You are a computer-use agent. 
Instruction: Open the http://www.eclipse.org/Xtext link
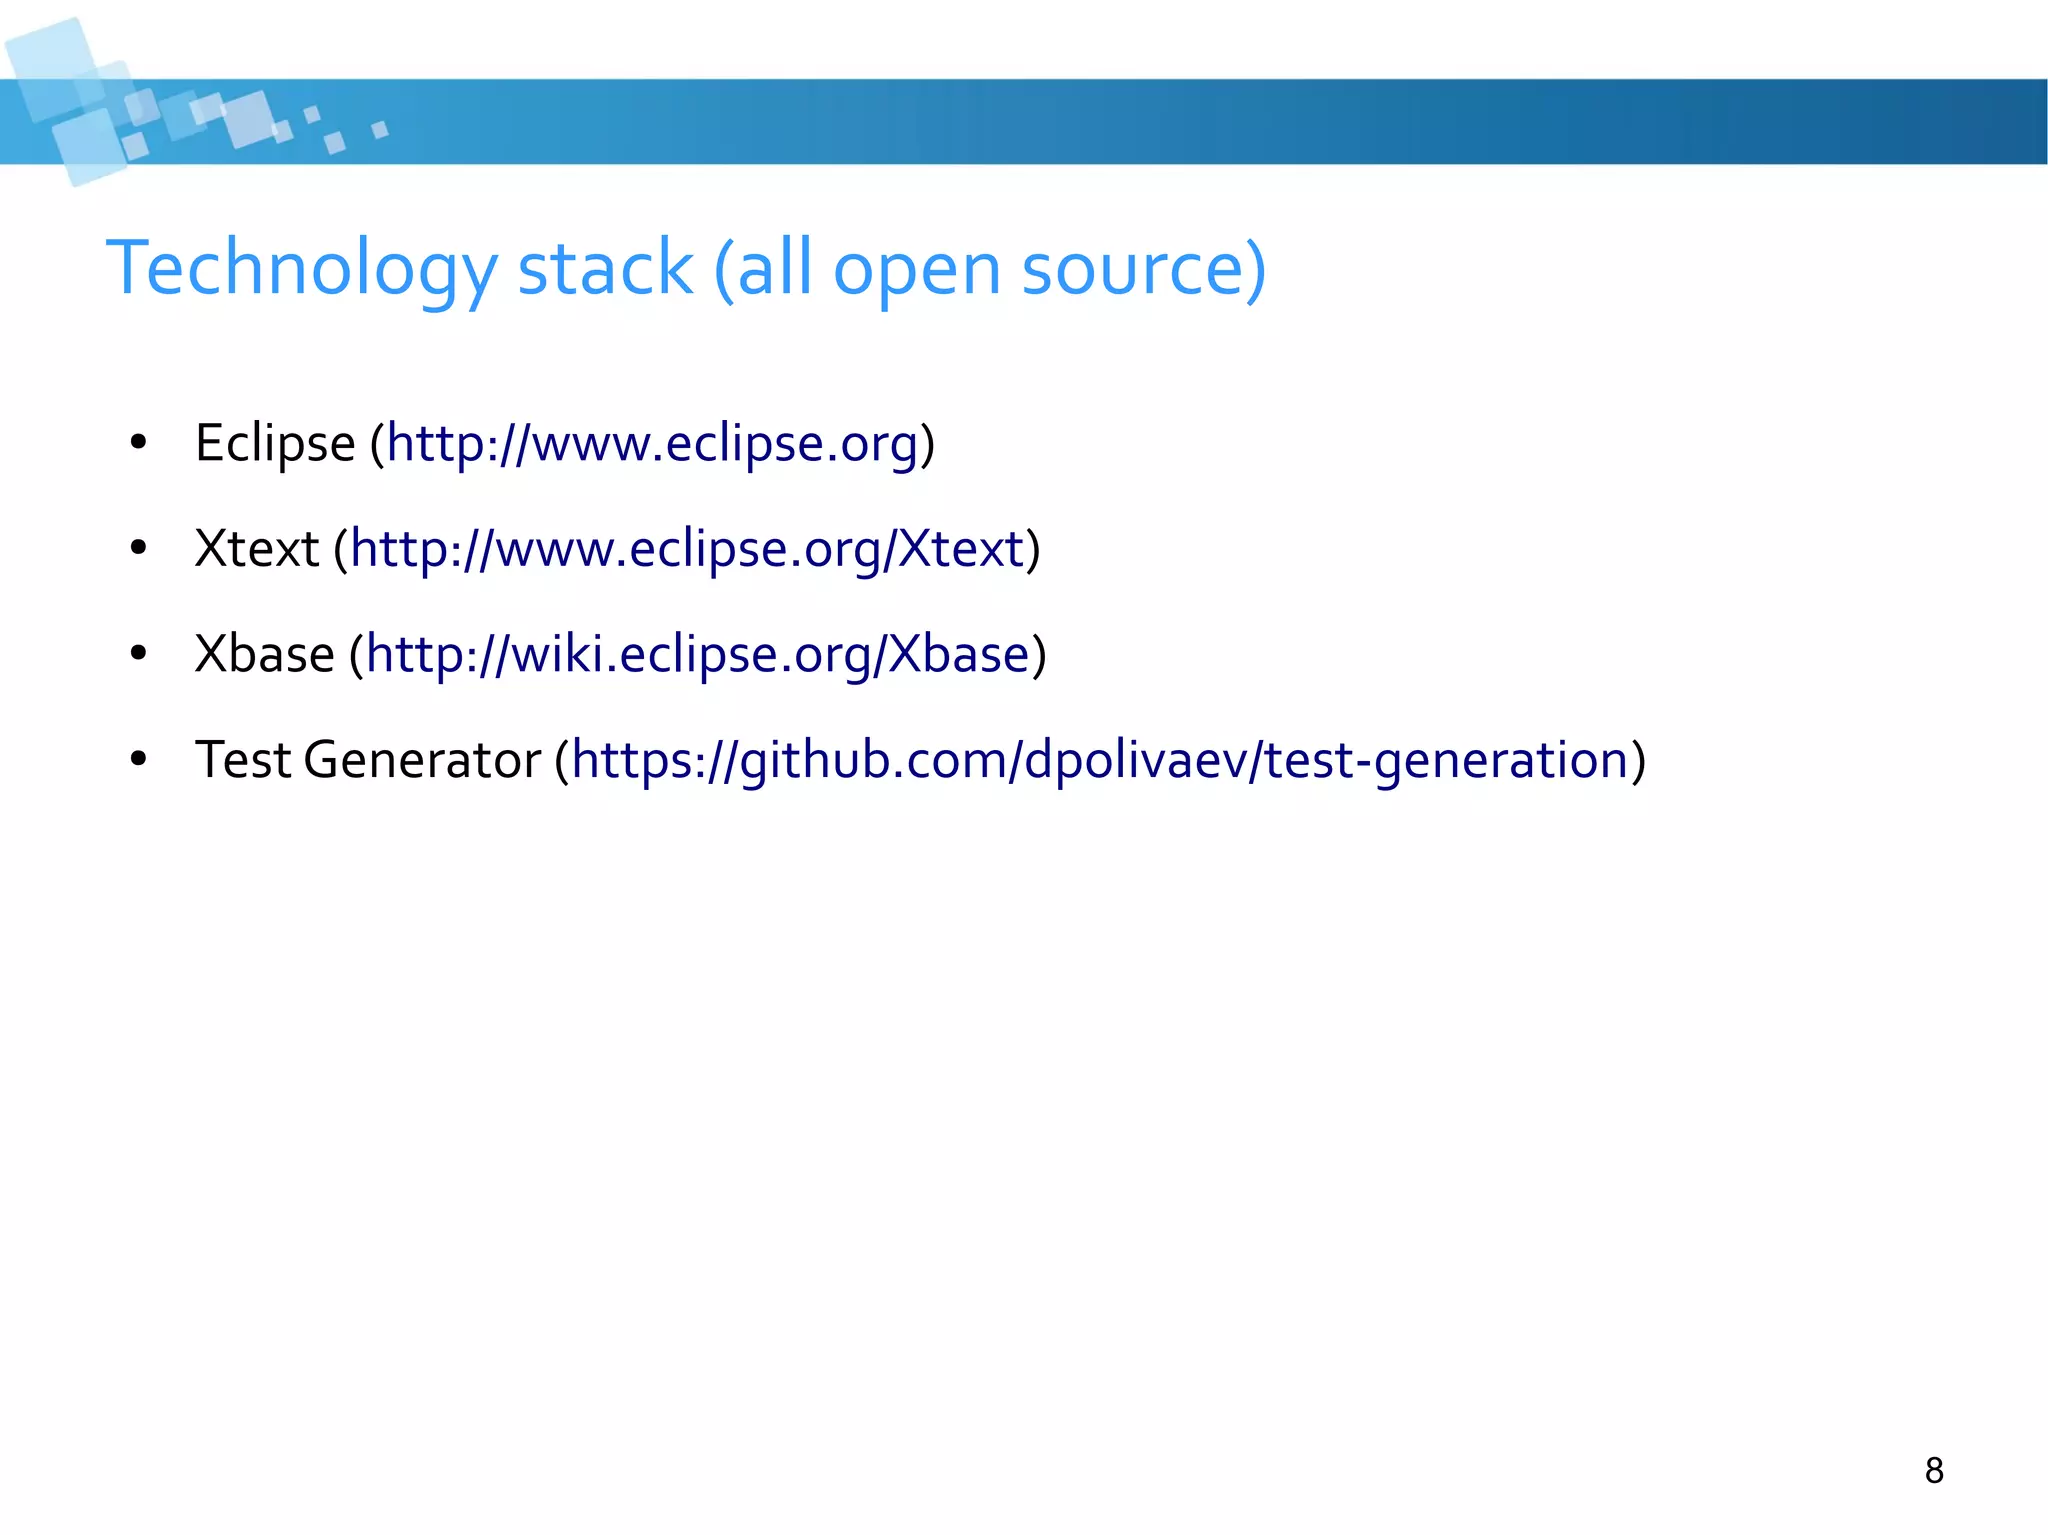point(687,549)
